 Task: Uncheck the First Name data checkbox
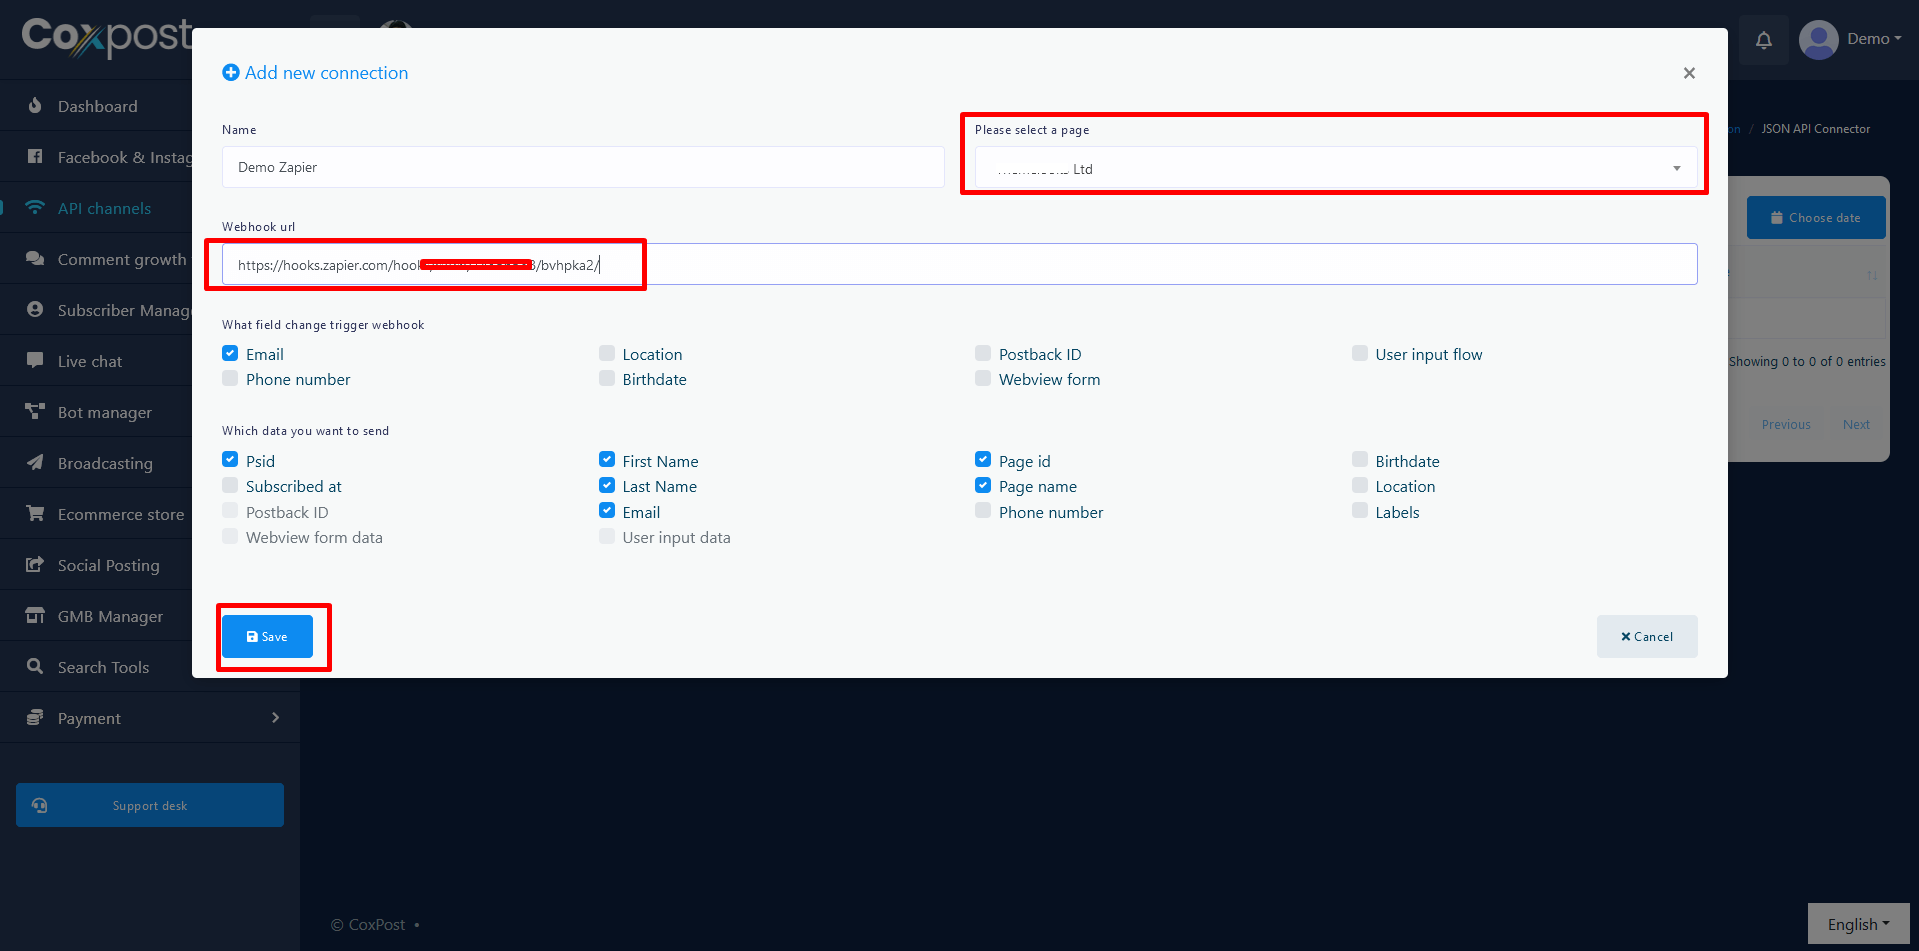607,460
